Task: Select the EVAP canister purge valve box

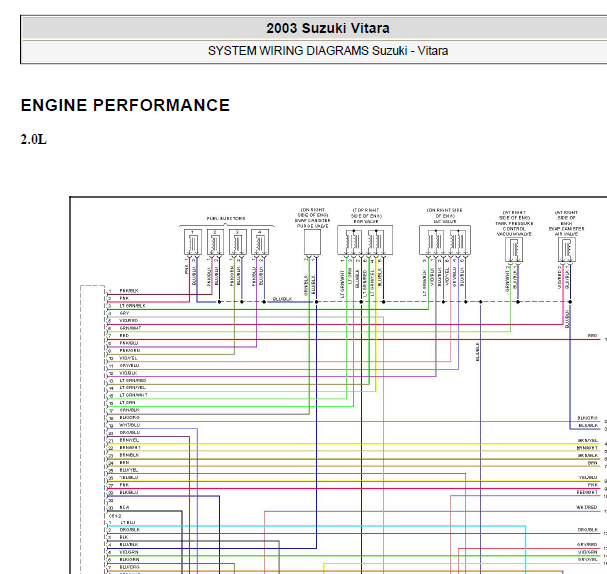Action: (312, 242)
